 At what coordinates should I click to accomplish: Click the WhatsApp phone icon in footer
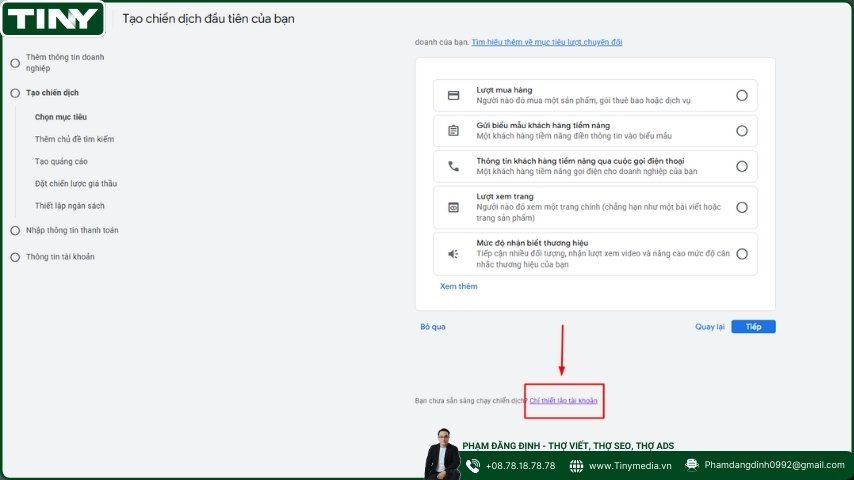474,465
